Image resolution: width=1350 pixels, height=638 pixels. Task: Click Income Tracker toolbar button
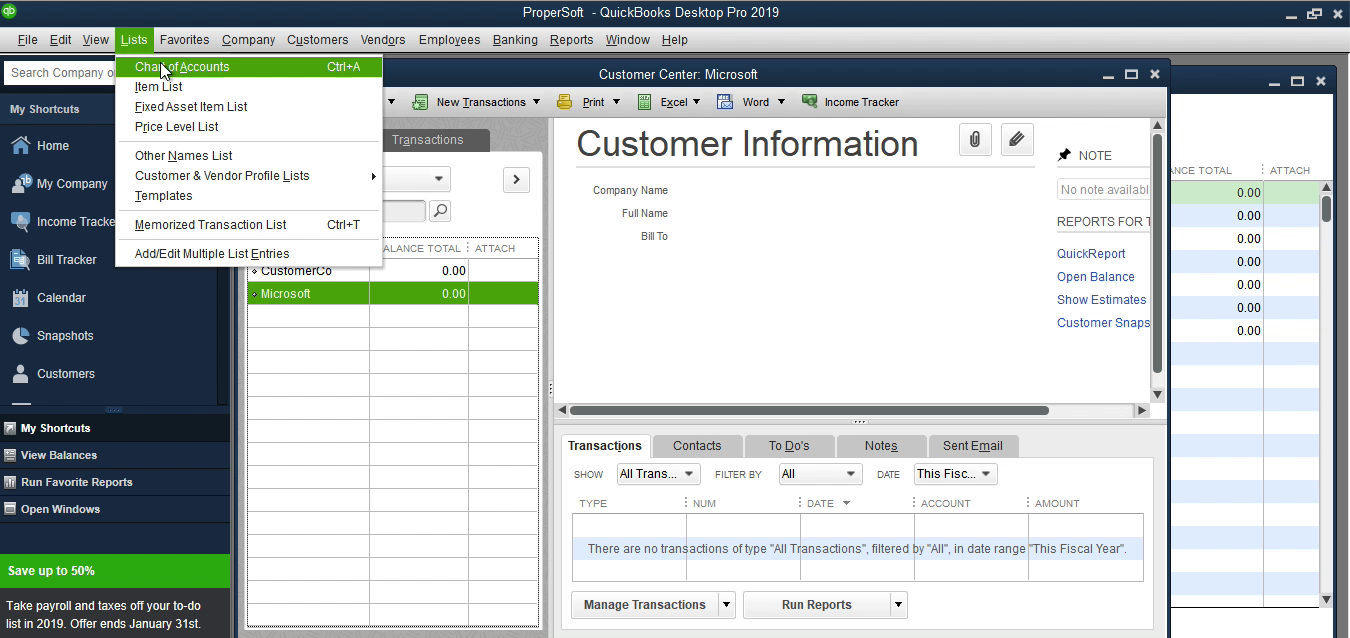[x=851, y=102]
